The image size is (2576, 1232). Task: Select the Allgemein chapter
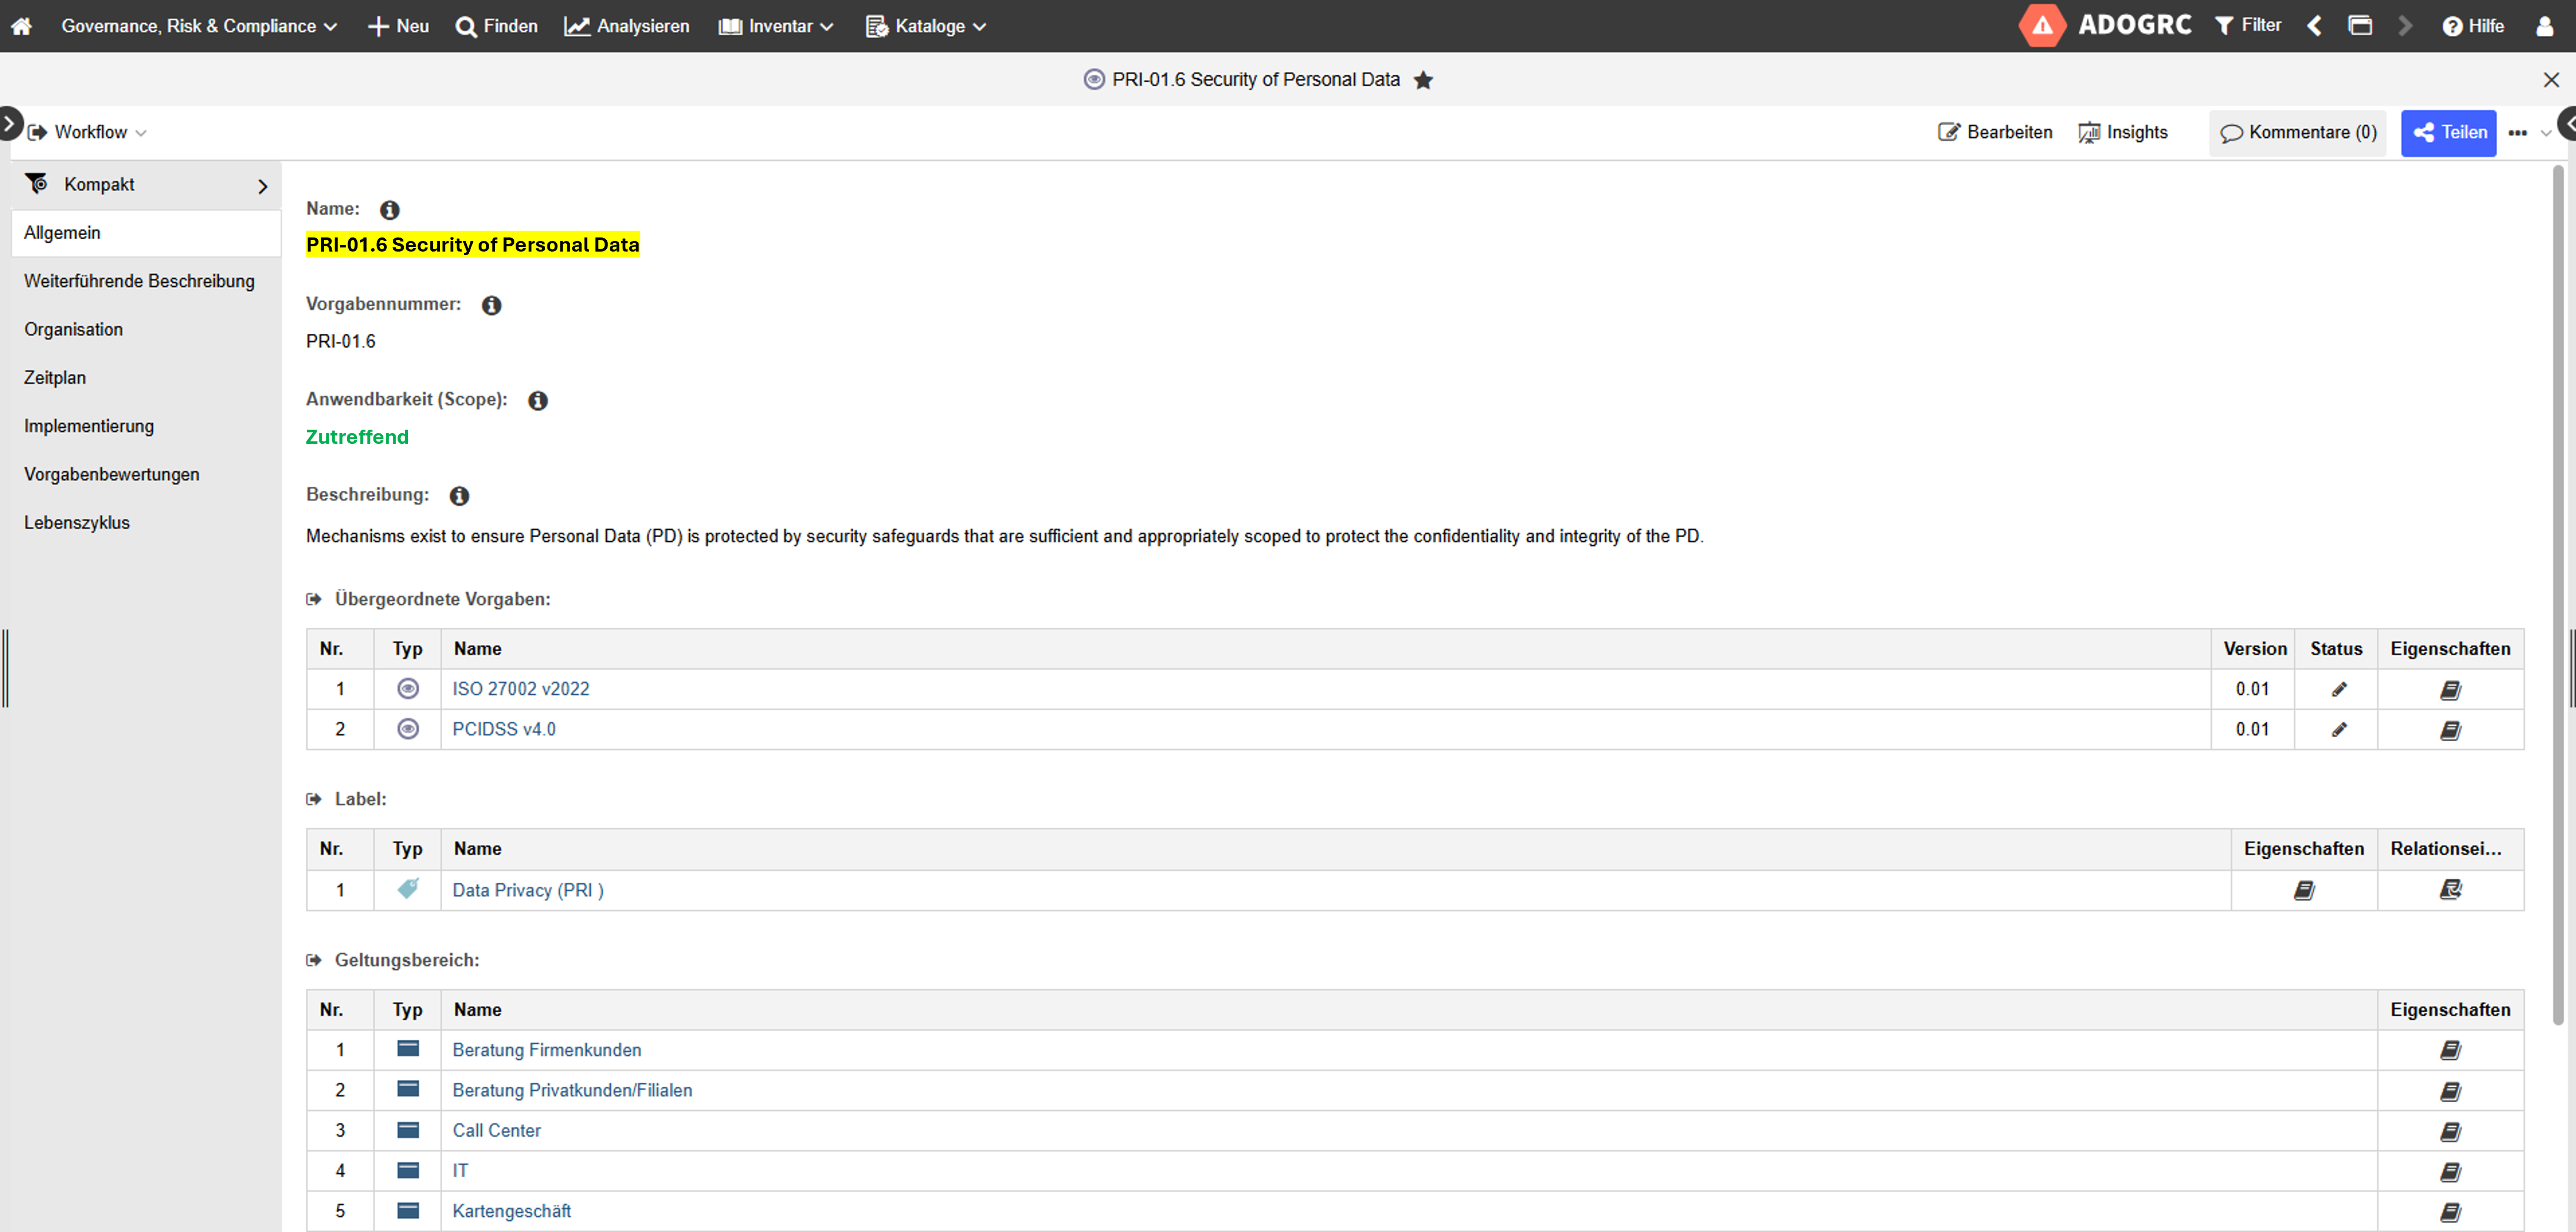[x=146, y=233]
